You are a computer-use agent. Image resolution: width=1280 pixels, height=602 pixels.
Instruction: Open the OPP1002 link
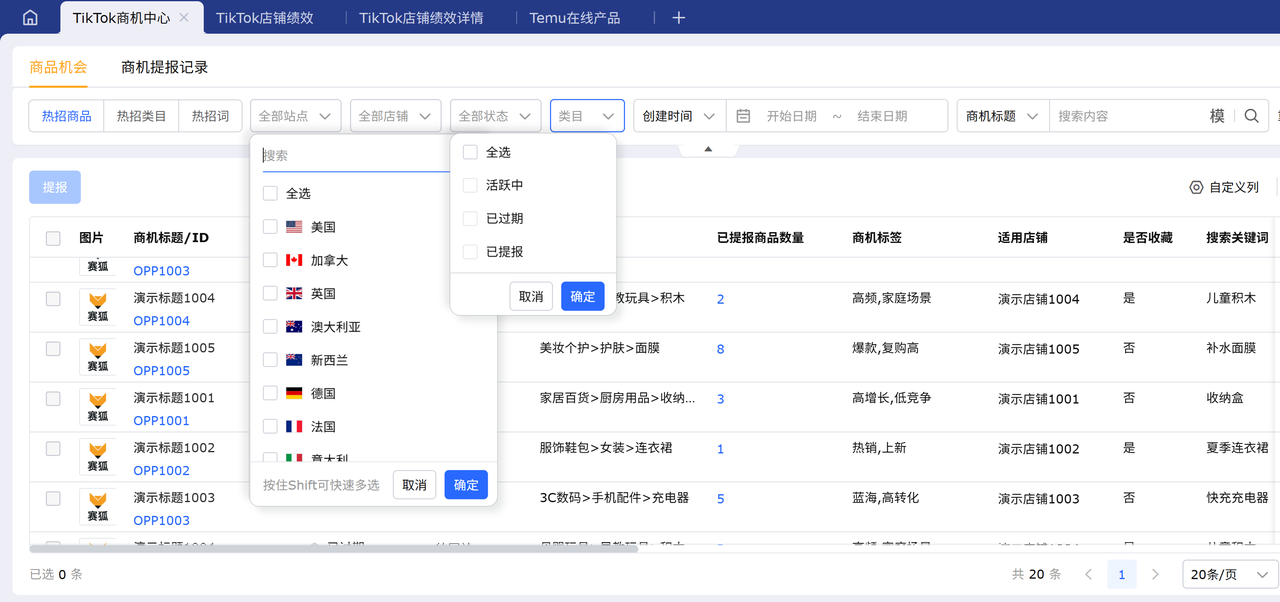point(161,471)
